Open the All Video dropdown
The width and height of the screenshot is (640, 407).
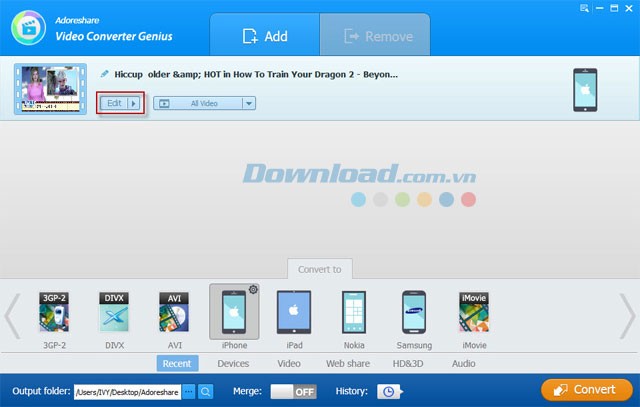coord(204,103)
